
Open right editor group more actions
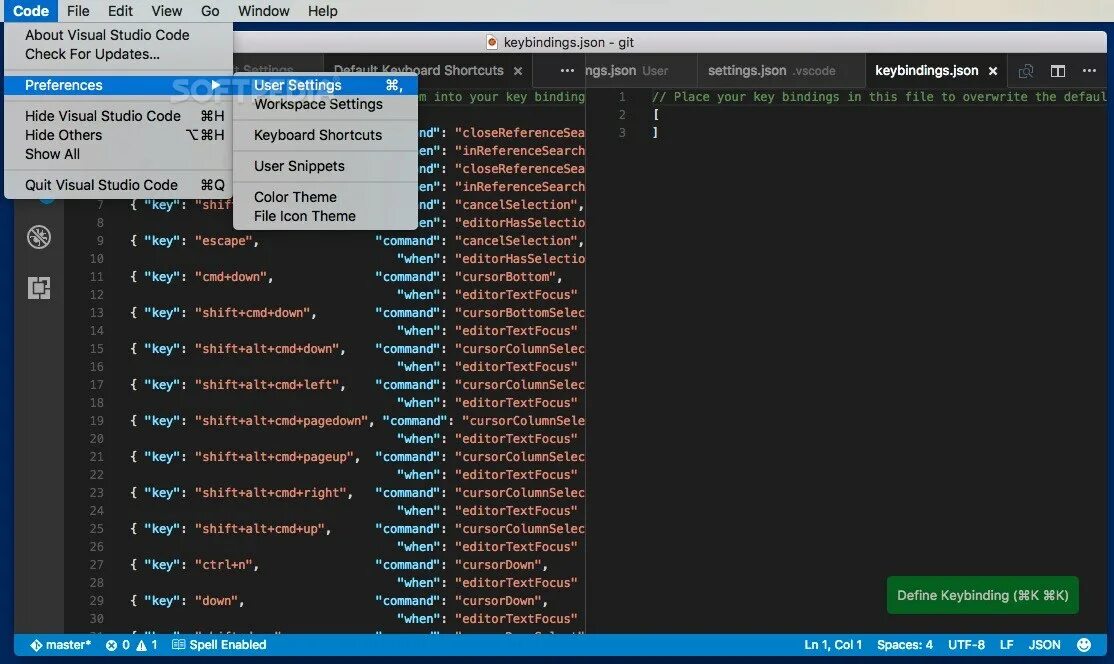coord(1089,70)
